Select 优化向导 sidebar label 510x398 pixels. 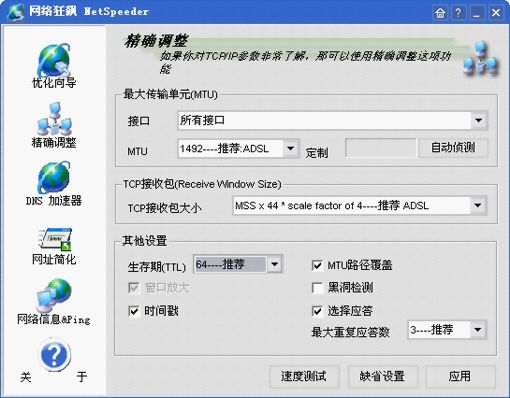click(x=54, y=83)
